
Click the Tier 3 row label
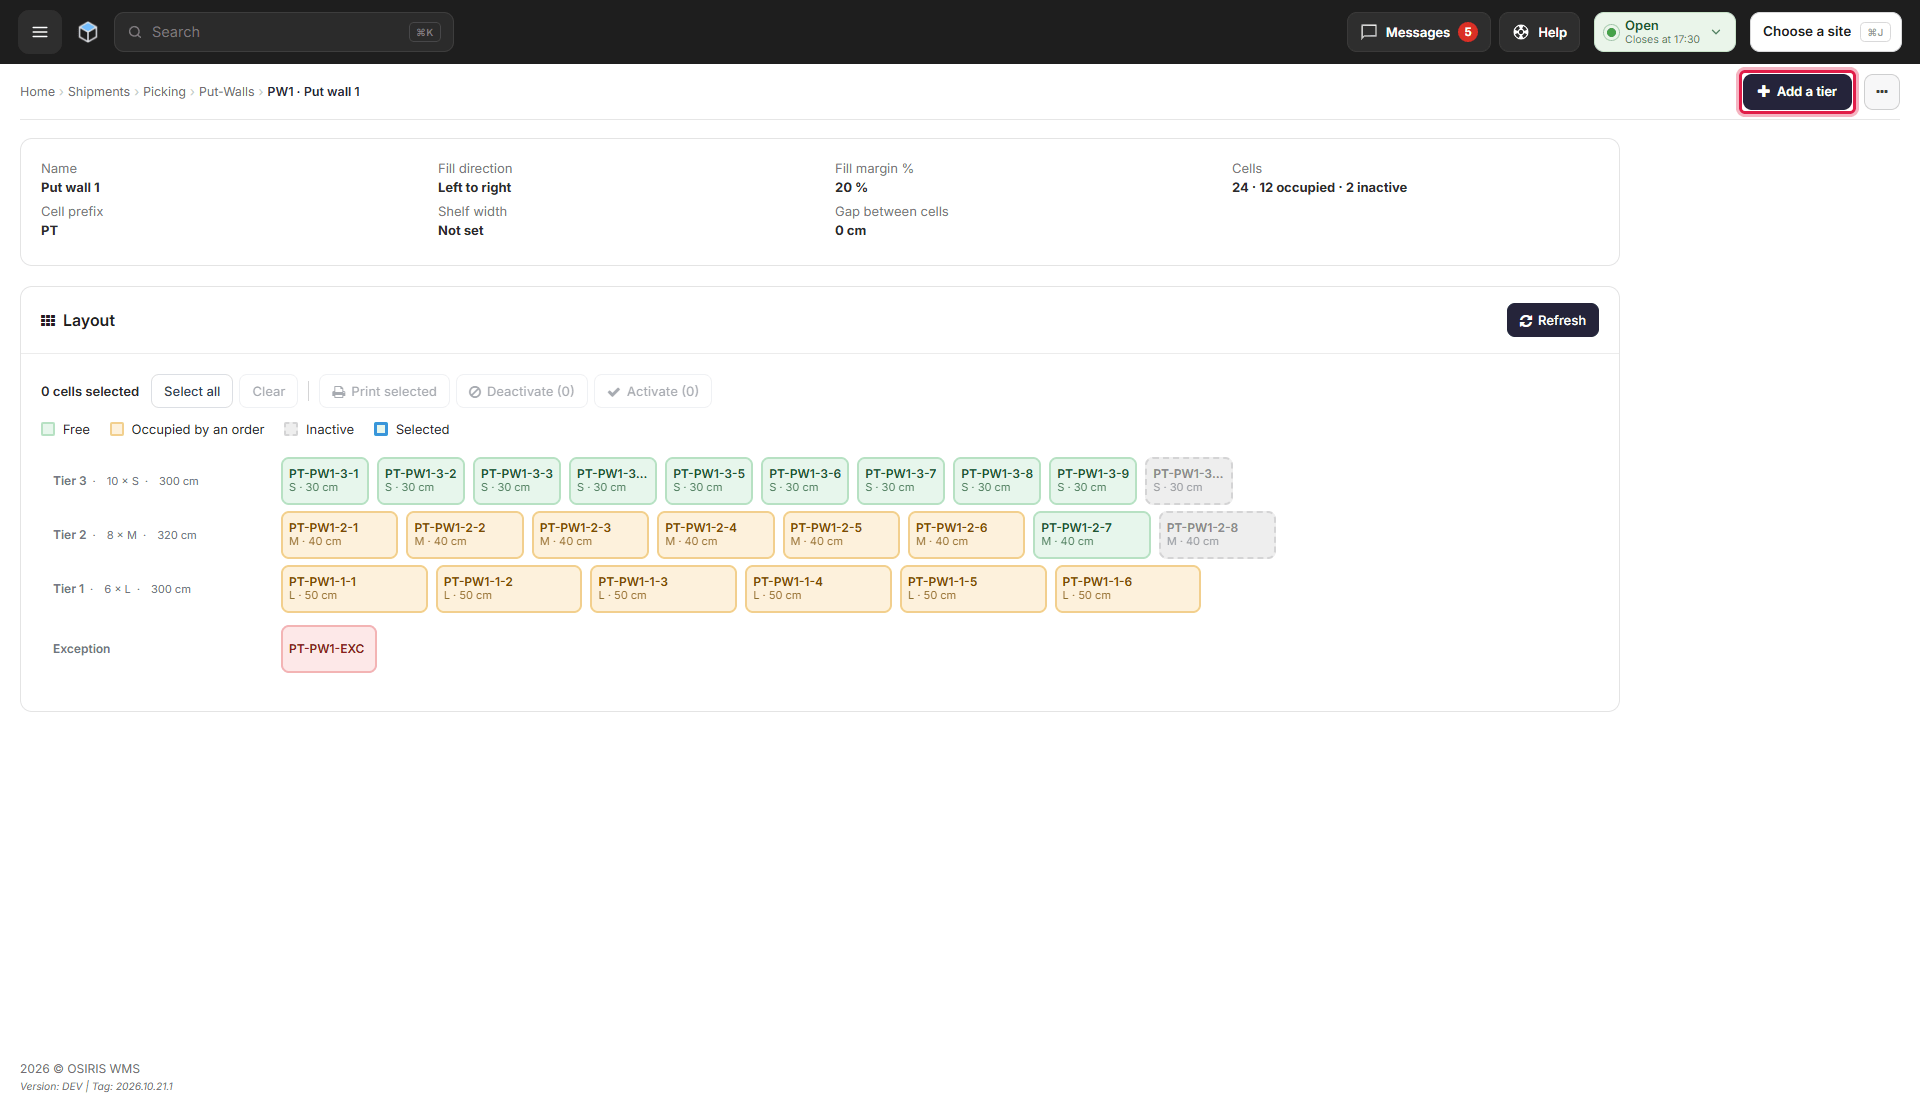click(70, 481)
